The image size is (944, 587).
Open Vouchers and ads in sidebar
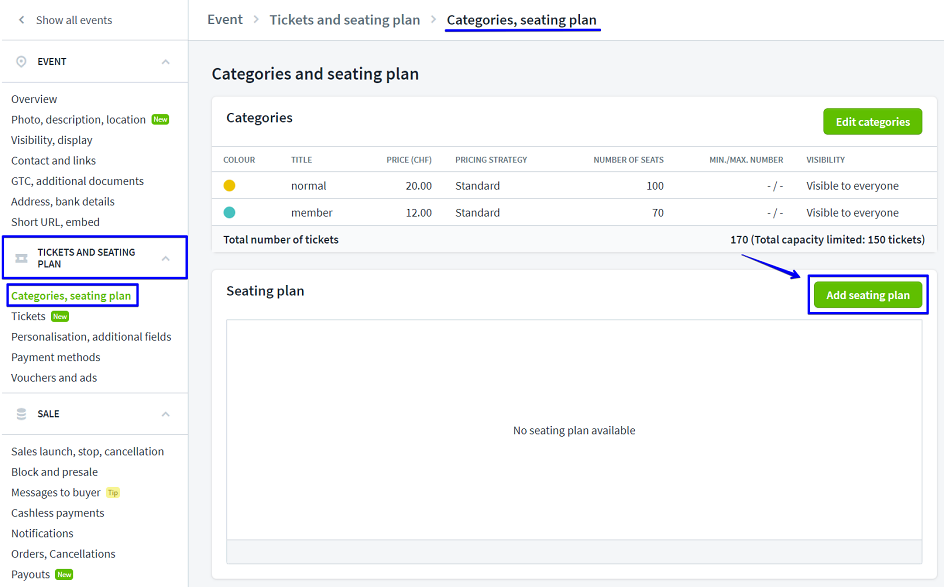[x=54, y=378]
